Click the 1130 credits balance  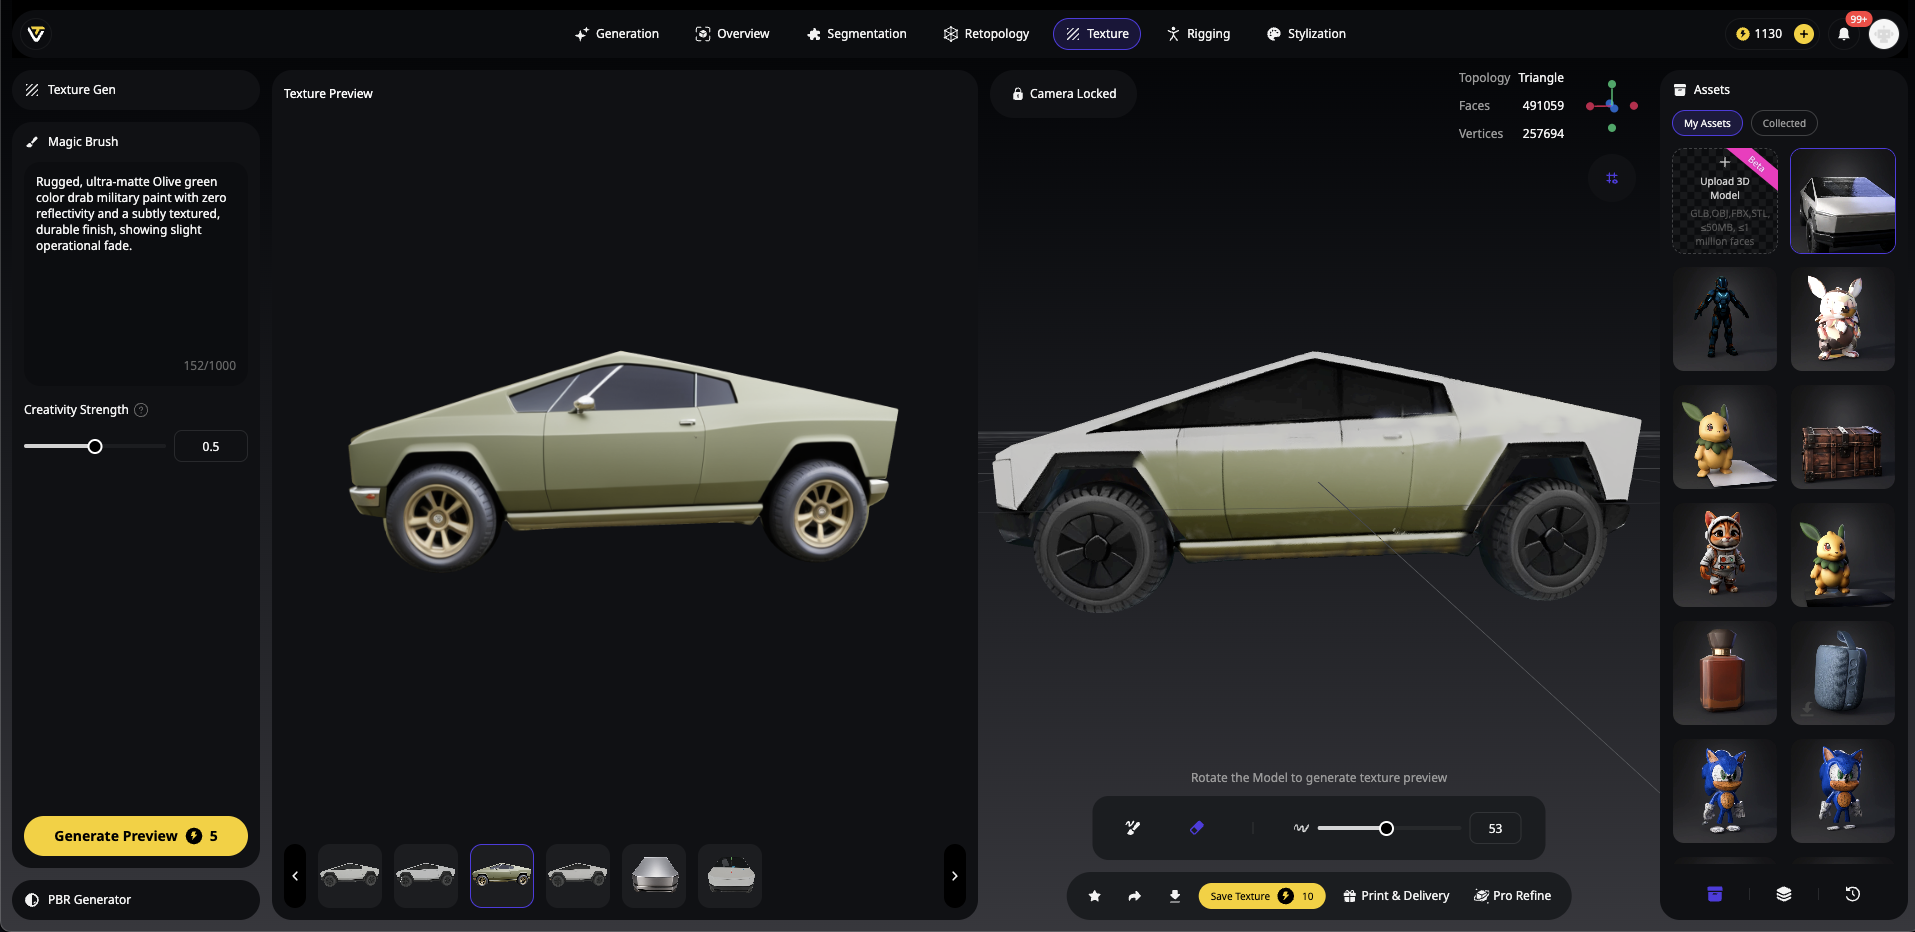[x=1759, y=34]
